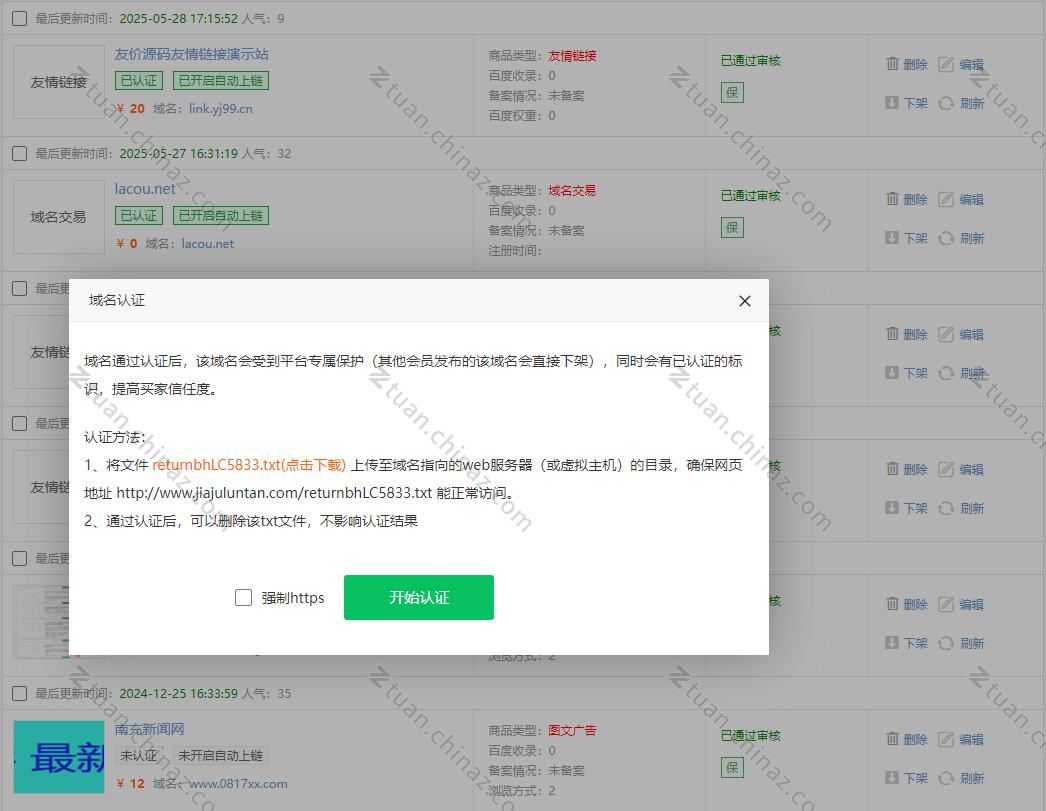Click the 保 badge in 友价源码友情链接演示站 row
The width and height of the screenshot is (1046, 811).
tap(732, 93)
